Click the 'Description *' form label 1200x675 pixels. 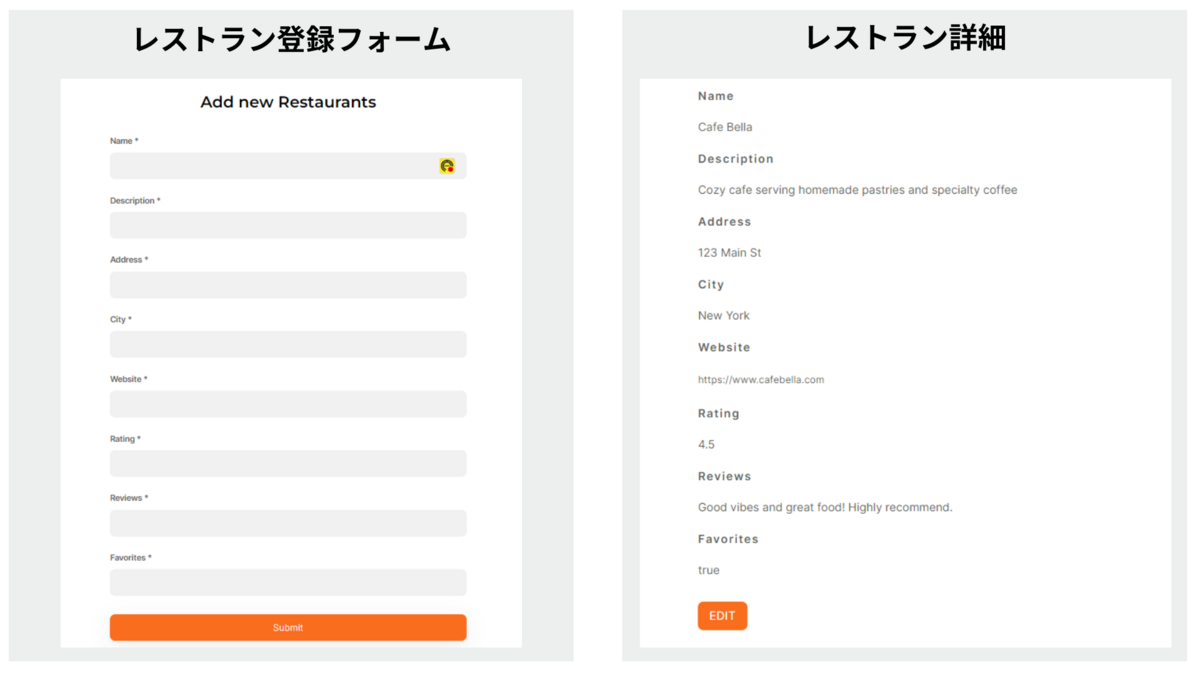pos(135,201)
